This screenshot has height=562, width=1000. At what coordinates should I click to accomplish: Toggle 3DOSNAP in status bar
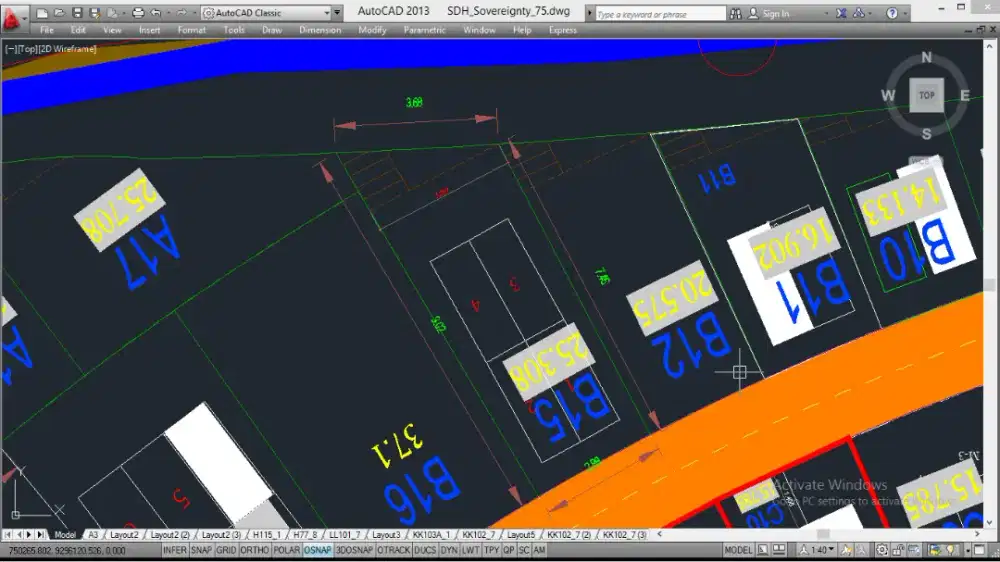coord(354,550)
